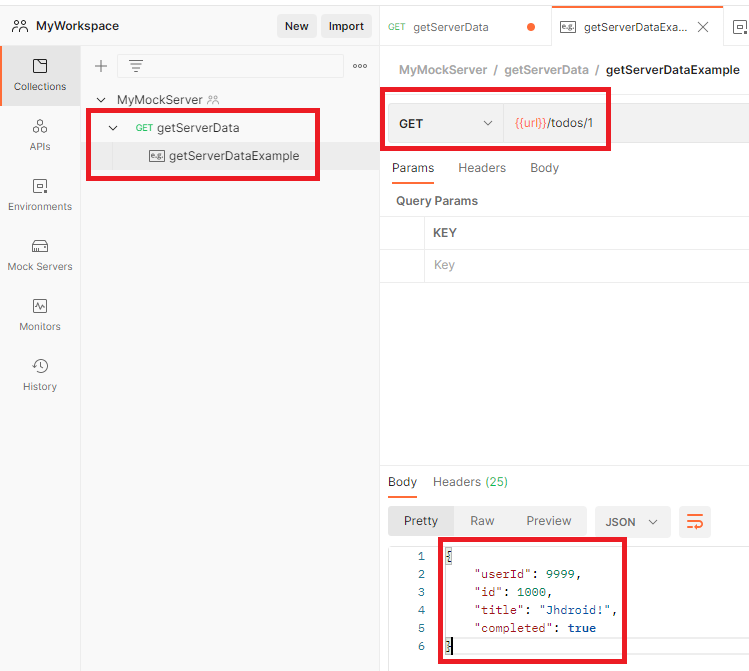
Task: Click the Key input field under Query Params
Action: click(587, 265)
